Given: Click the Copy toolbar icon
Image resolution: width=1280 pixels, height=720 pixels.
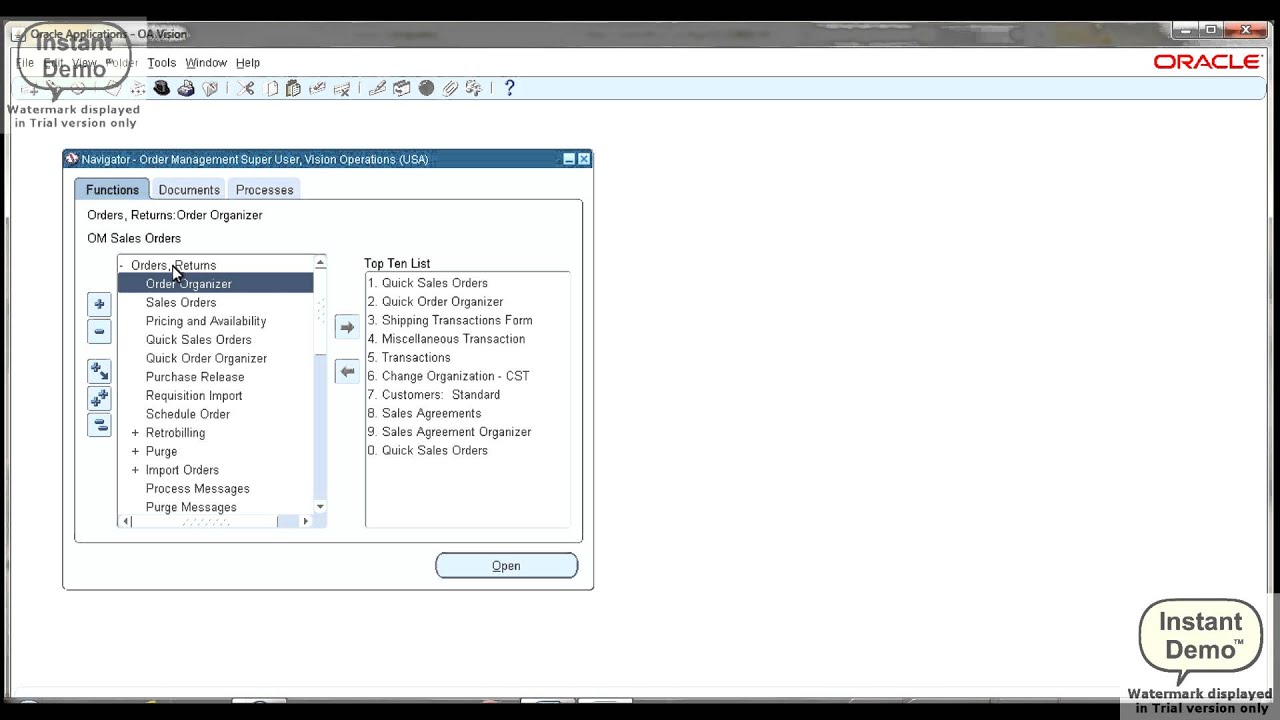Looking at the screenshot, I should click(x=272, y=88).
